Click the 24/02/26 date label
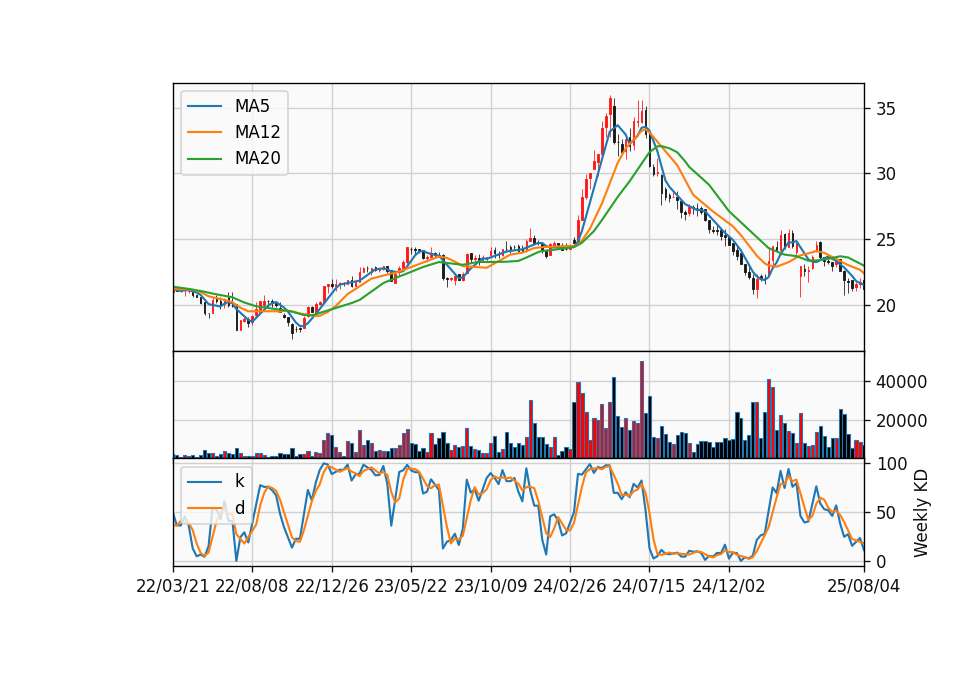This screenshot has width=960, height=690. pos(569,586)
